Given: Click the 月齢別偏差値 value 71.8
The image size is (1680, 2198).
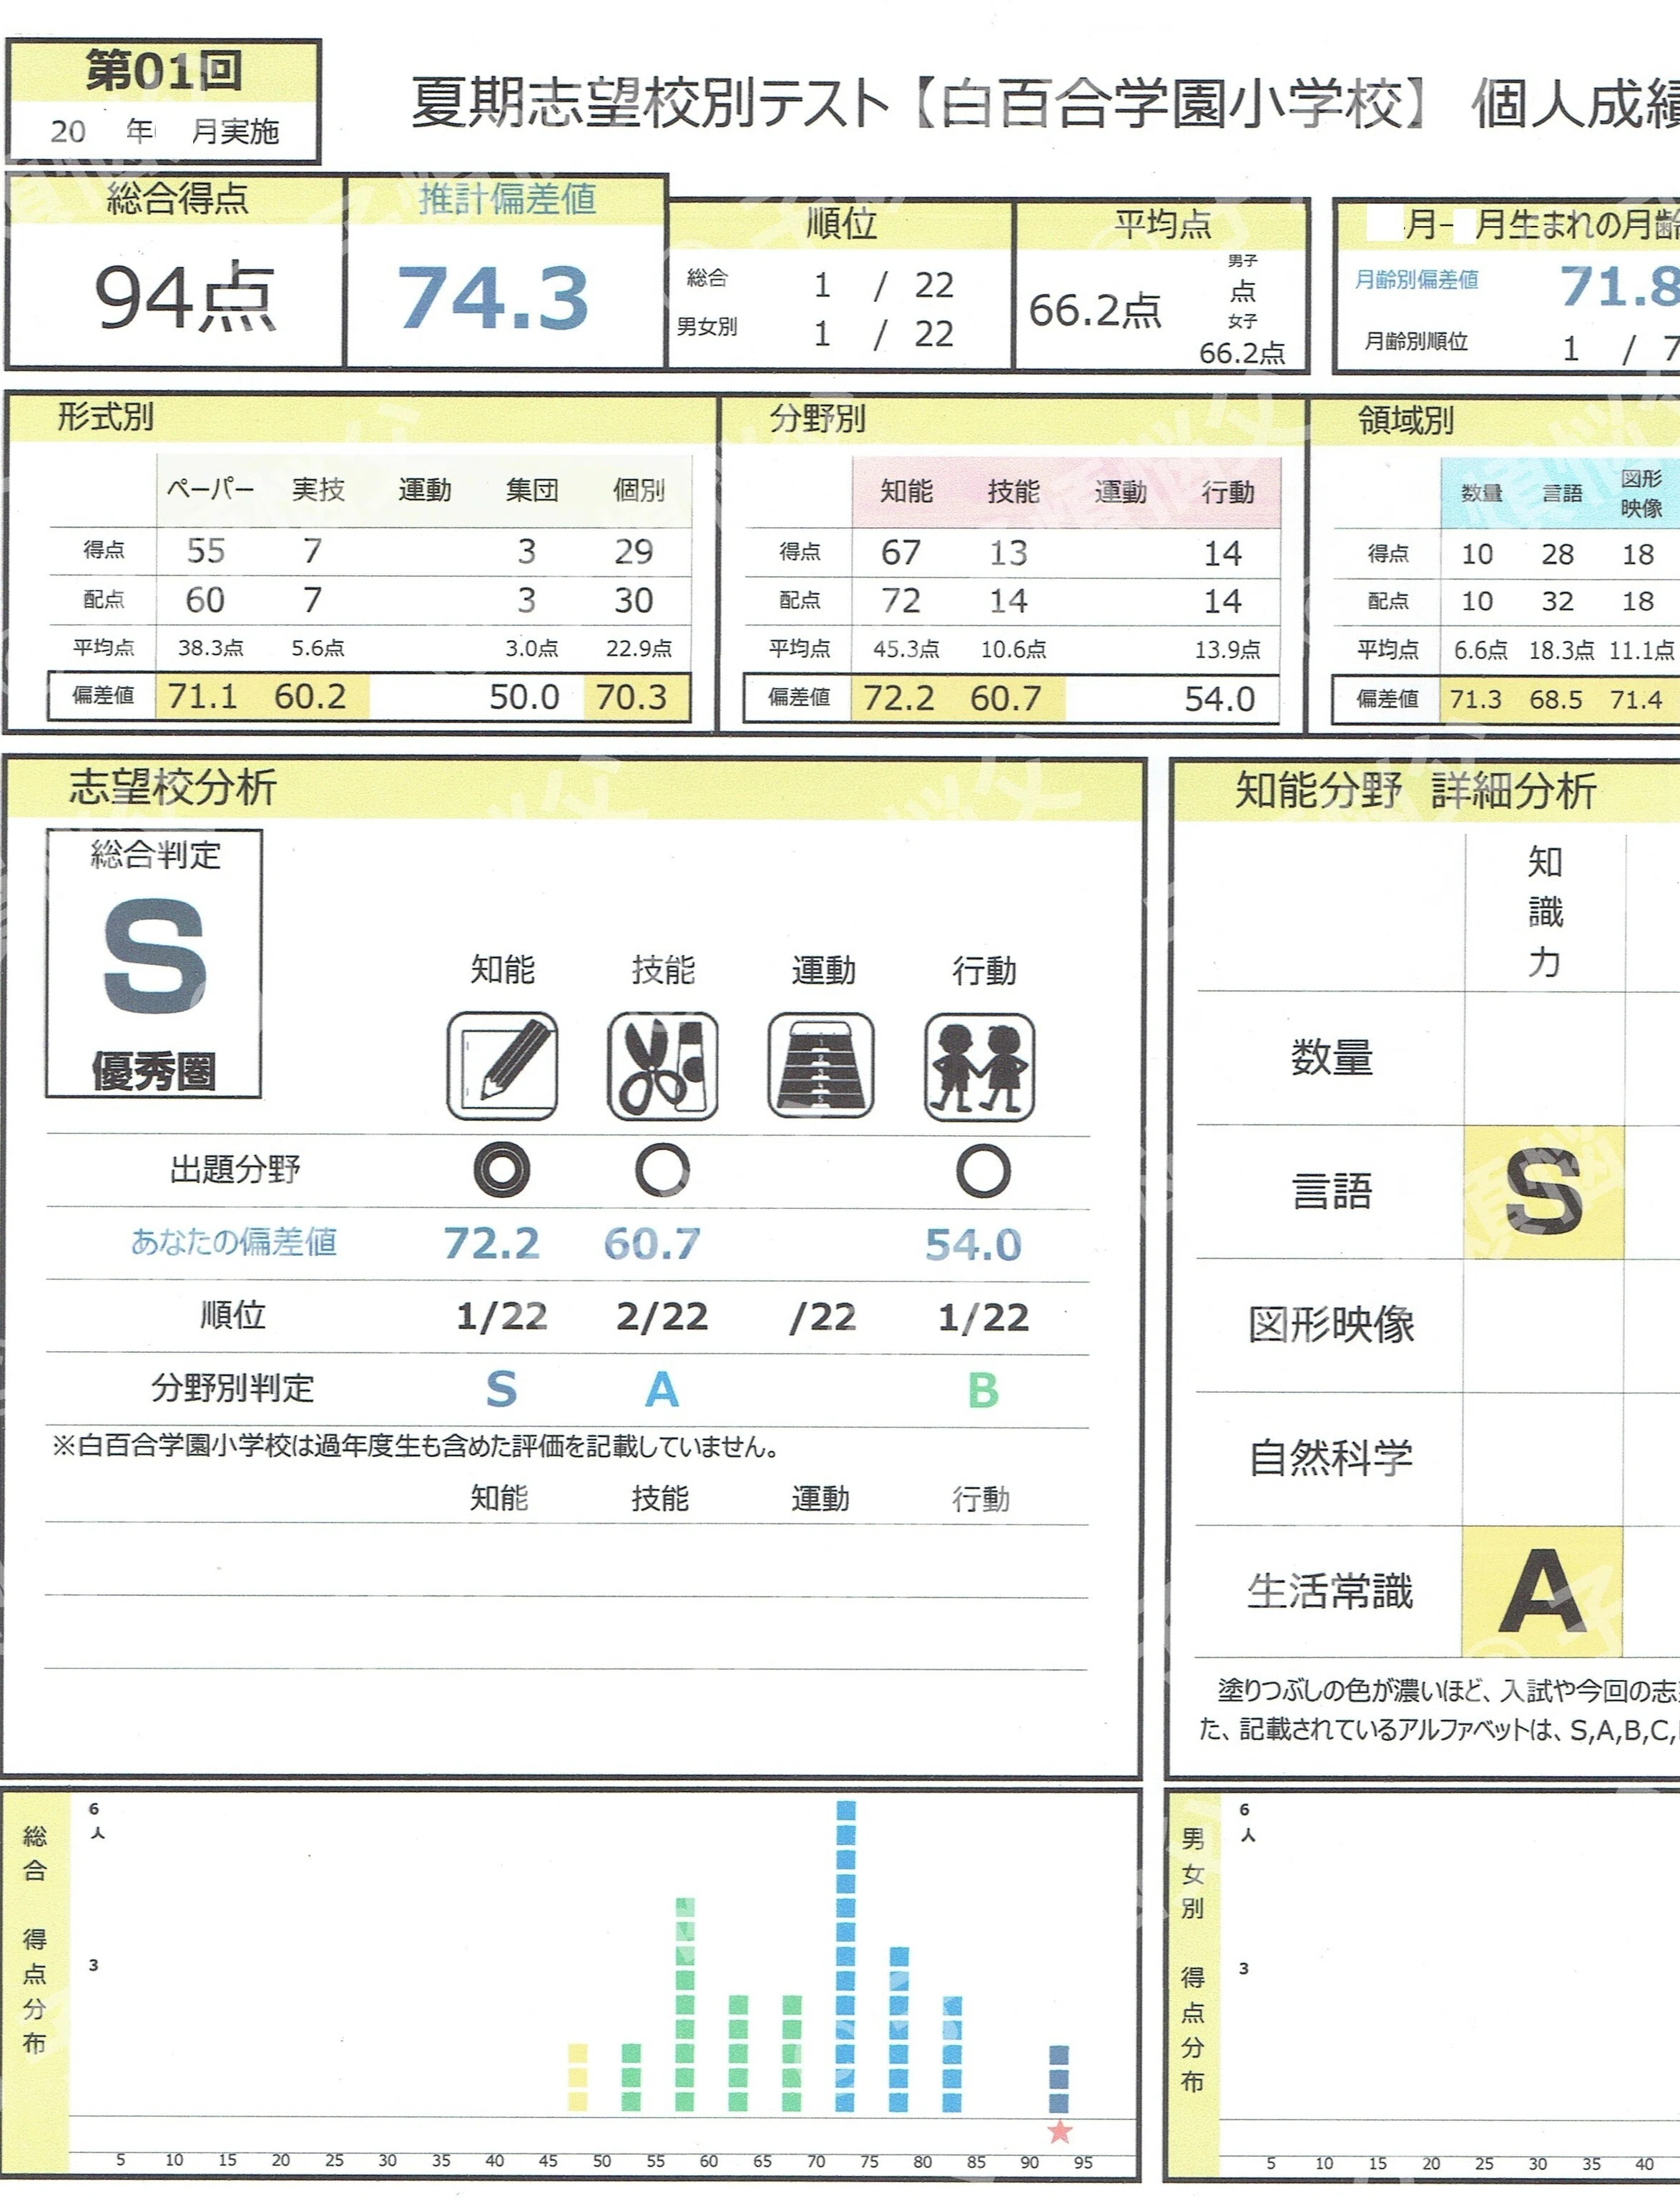Looking at the screenshot, I should click(1620, 286).
